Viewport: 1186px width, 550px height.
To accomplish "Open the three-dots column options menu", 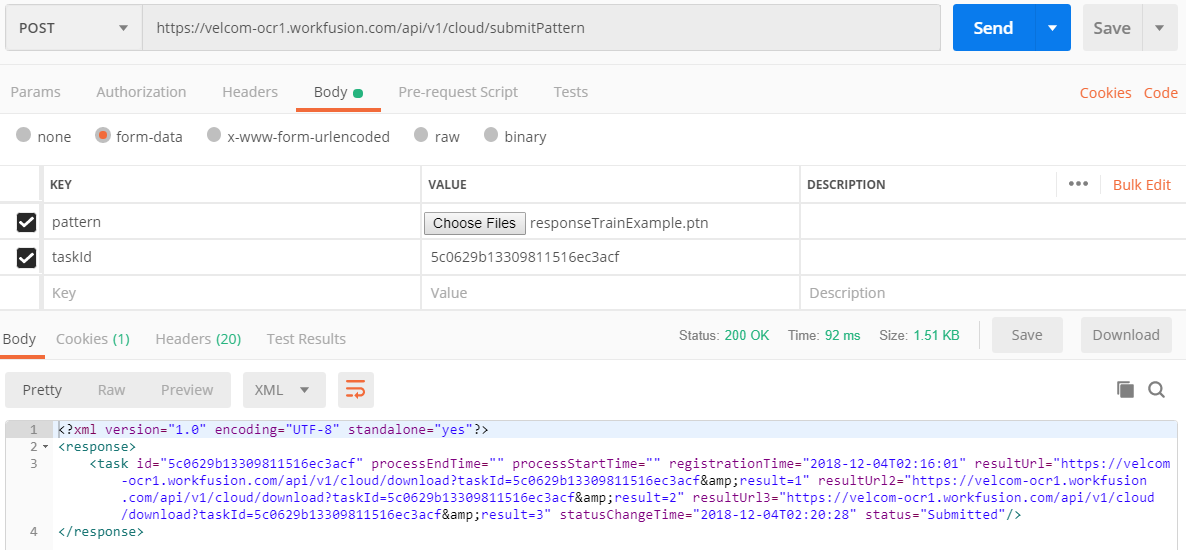I will pos(1078,185).
